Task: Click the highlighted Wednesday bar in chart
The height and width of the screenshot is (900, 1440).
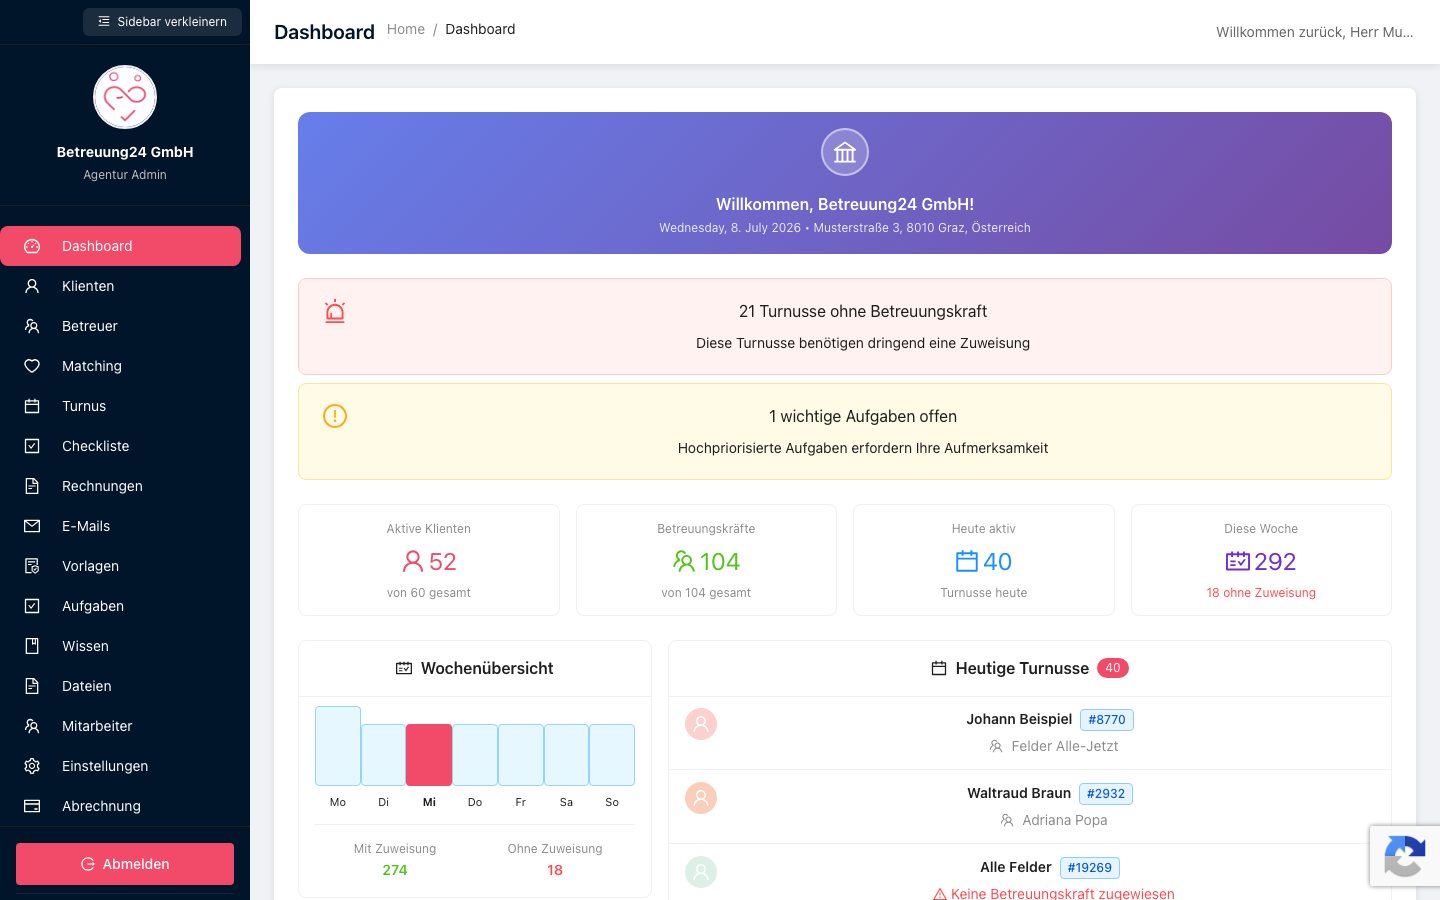Action: point(429,755)
